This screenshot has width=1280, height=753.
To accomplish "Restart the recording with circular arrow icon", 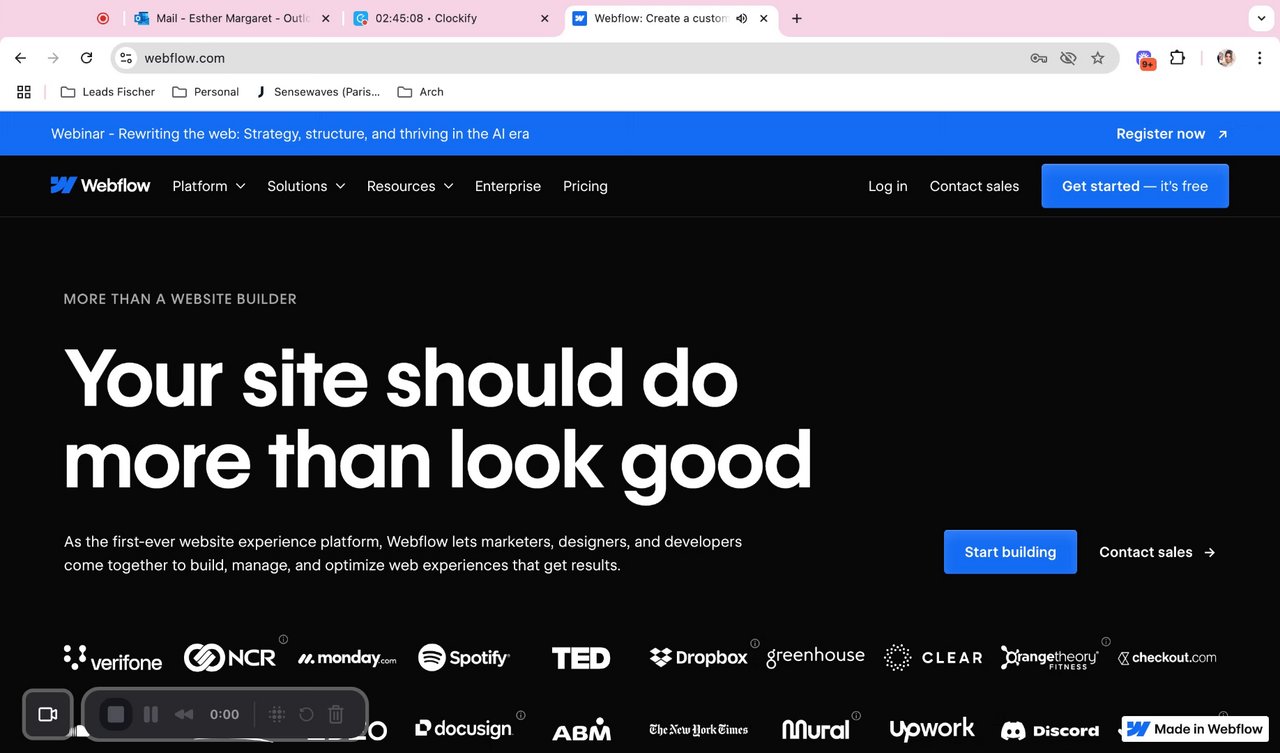I will (307, 714).
